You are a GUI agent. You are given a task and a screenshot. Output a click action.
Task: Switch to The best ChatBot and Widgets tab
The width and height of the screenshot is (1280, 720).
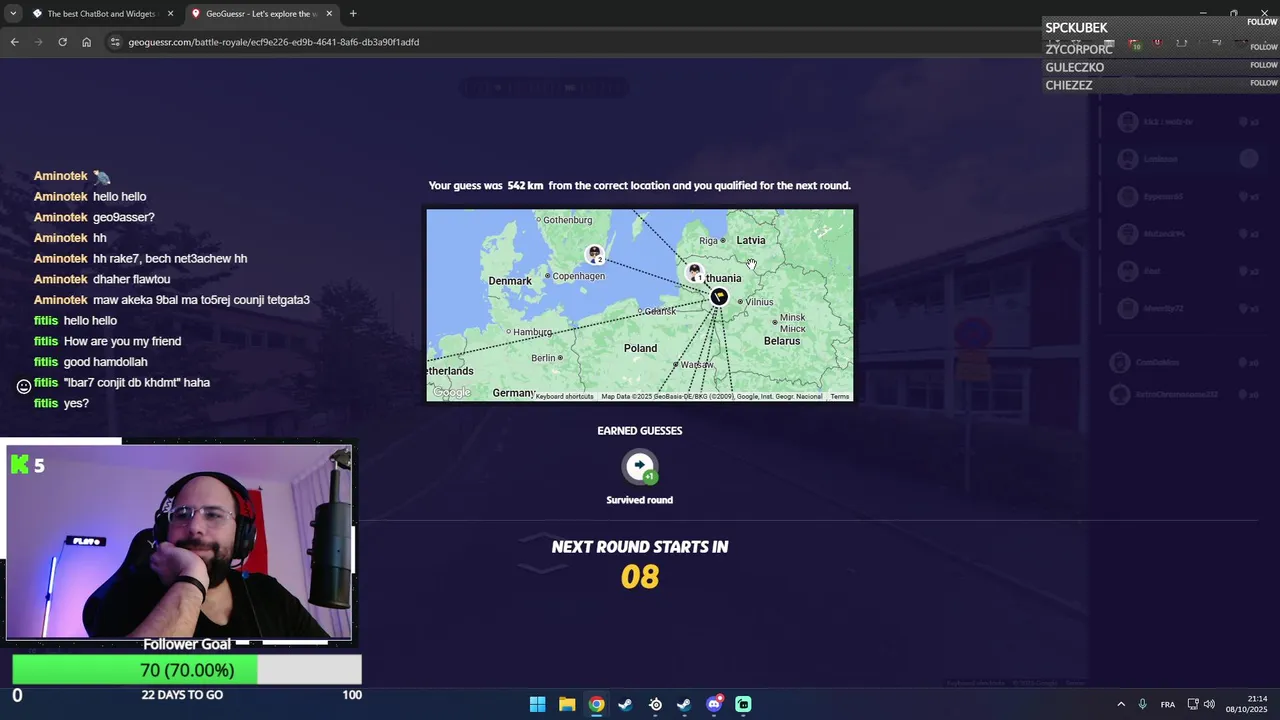pos(102,14)
